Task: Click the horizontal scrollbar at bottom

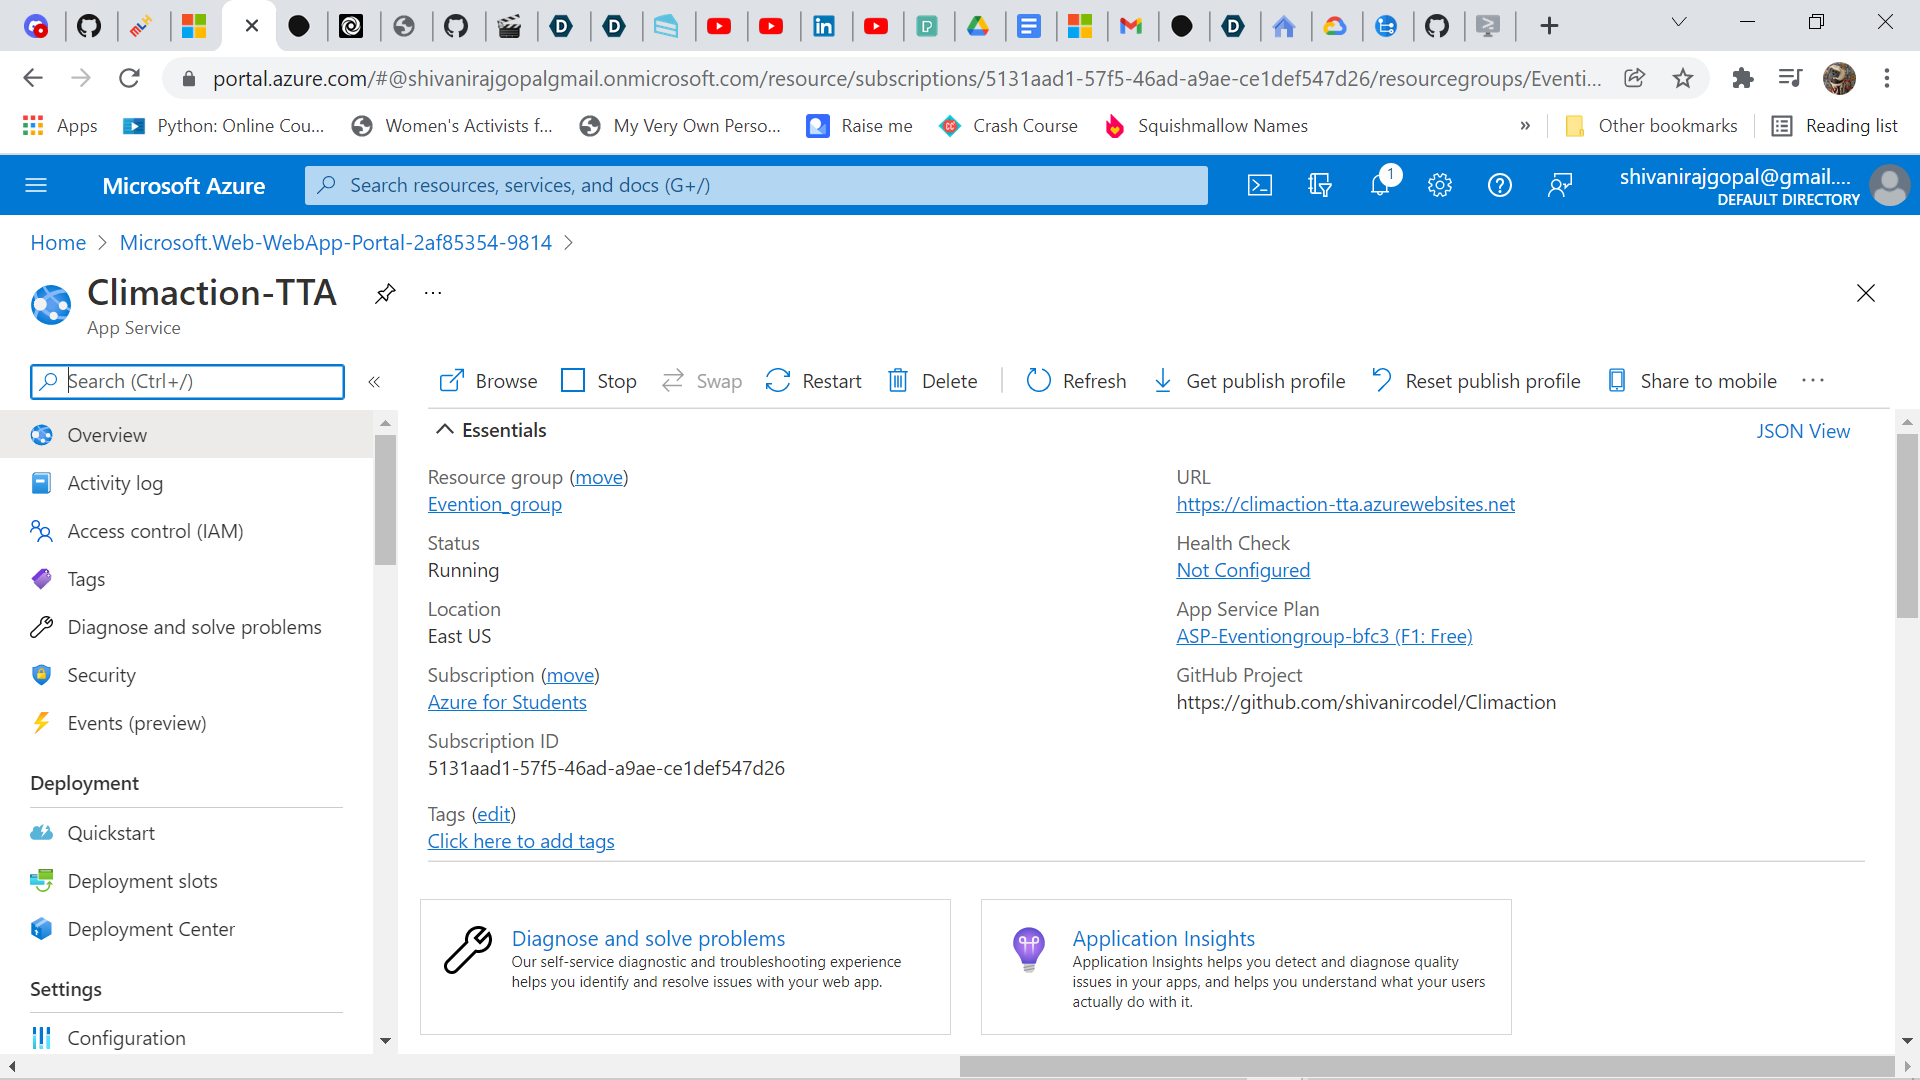Action: (1425, 1066)
